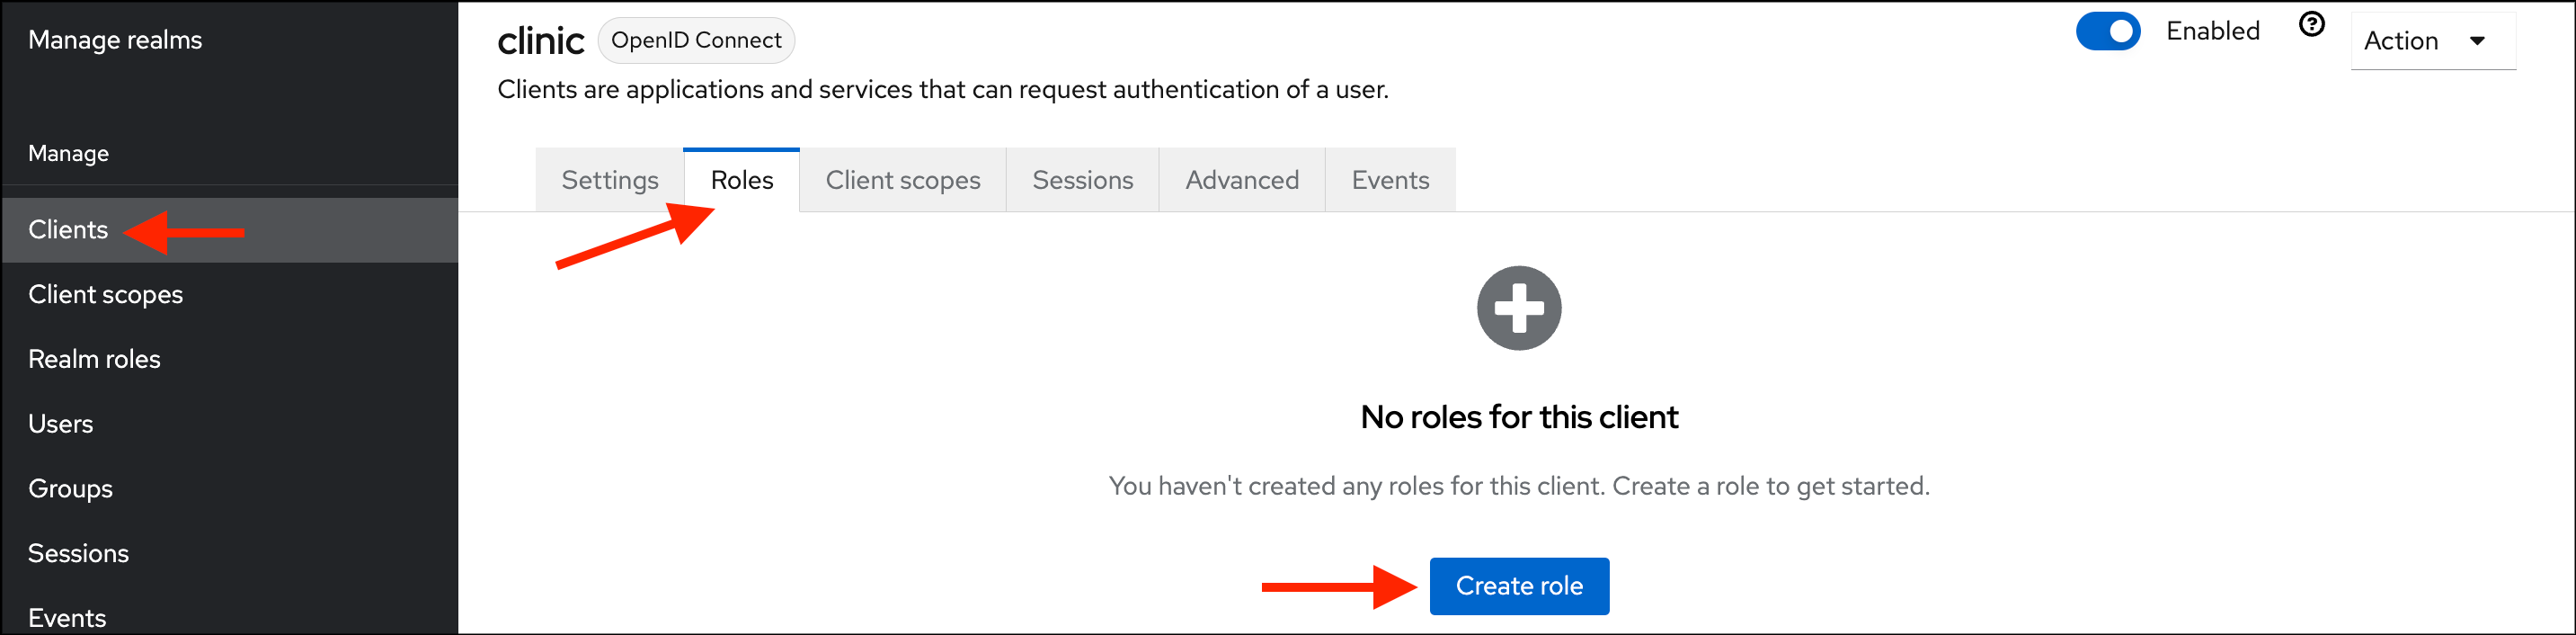Go to the Sessions tab
2576x635 pixels.
[1082, 180]
